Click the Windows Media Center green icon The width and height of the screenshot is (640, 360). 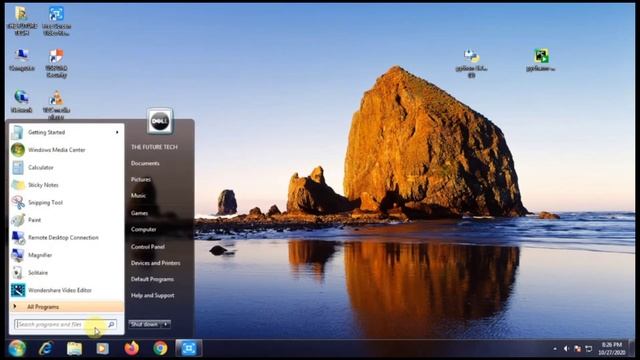pos(18,150)
